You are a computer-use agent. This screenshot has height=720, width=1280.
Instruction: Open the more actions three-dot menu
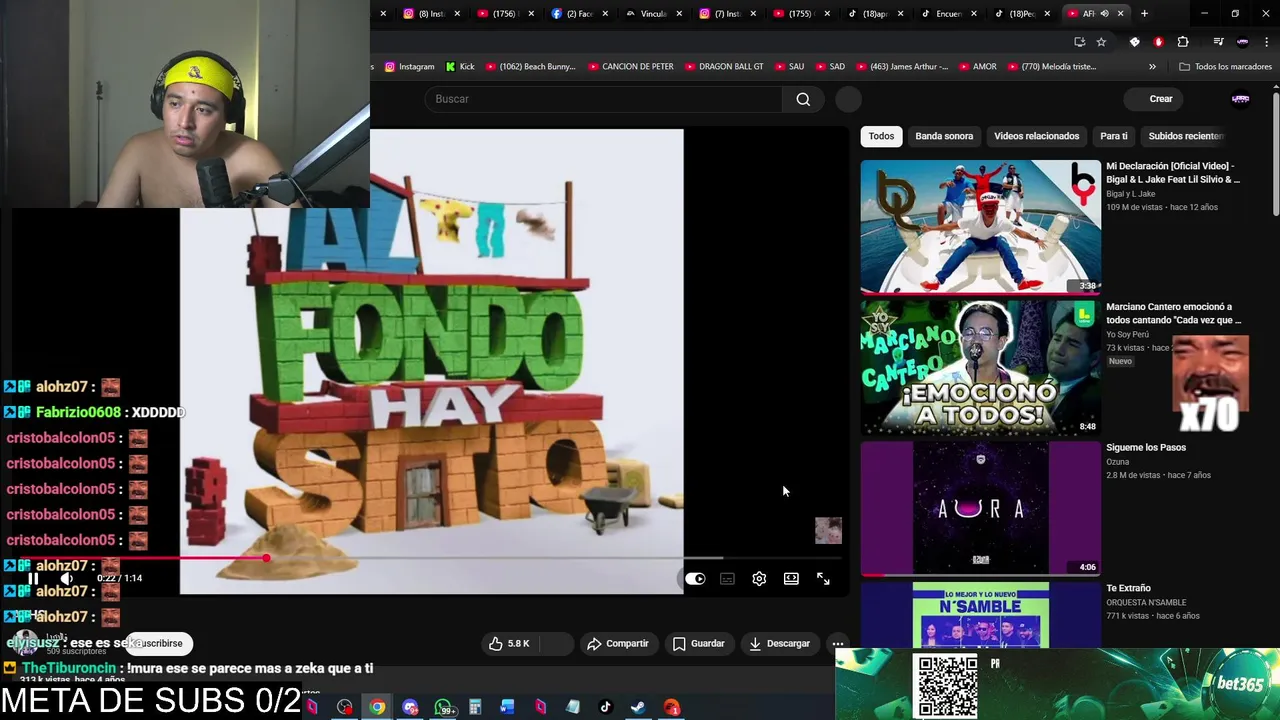point(838,643)
